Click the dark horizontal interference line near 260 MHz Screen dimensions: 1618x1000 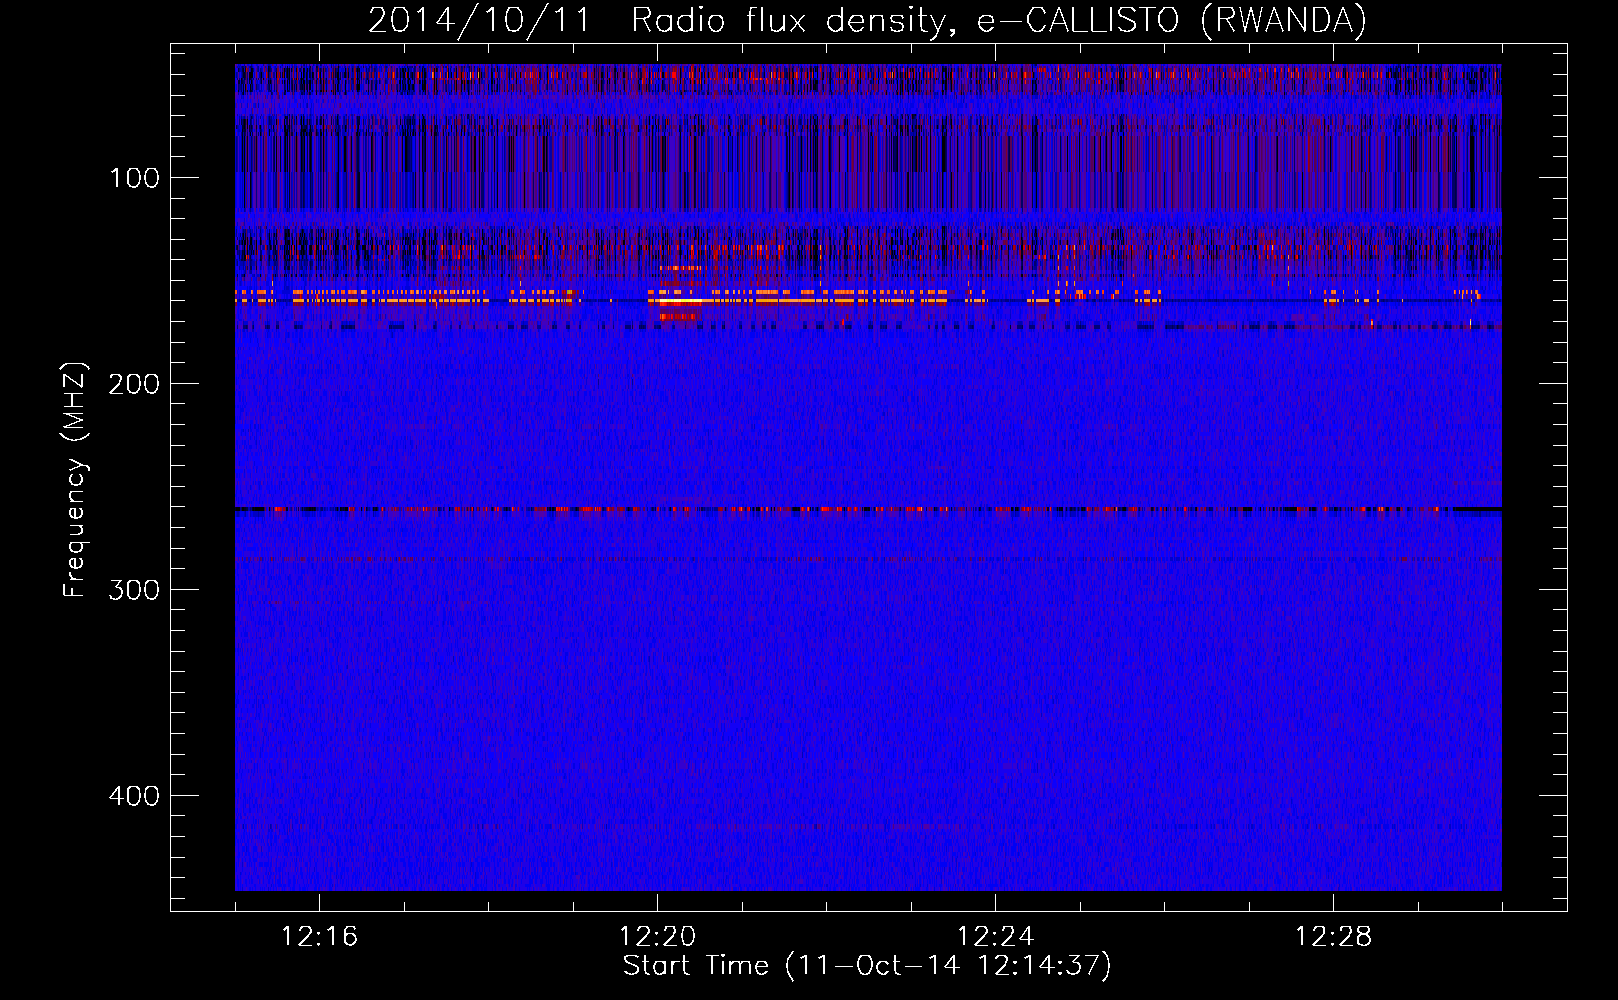coord(868,510)
